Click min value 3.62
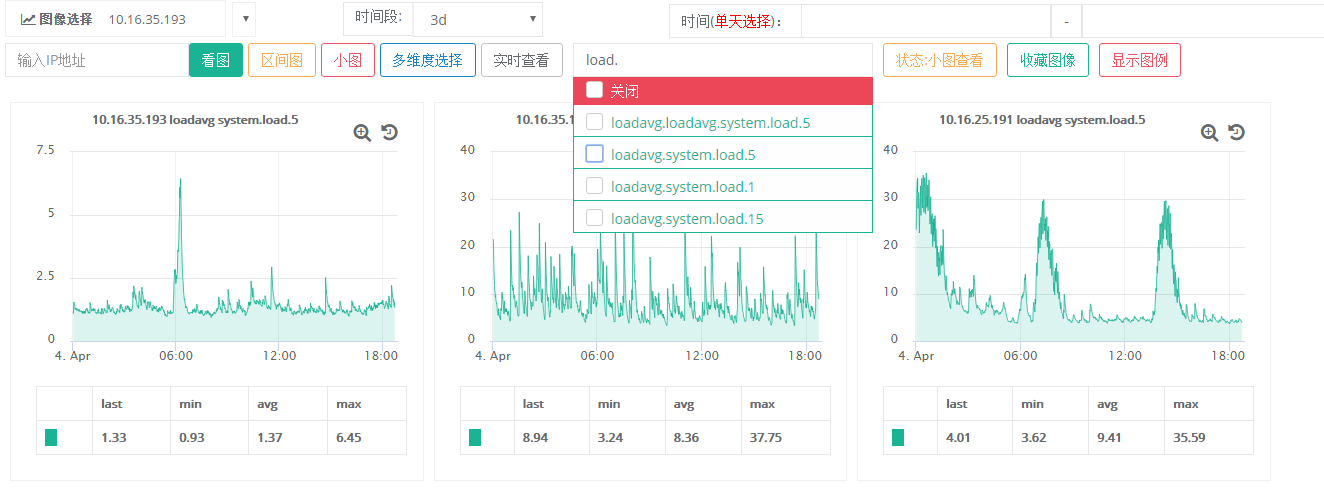The image size is (1324, 488). (x=1035, y=437)
